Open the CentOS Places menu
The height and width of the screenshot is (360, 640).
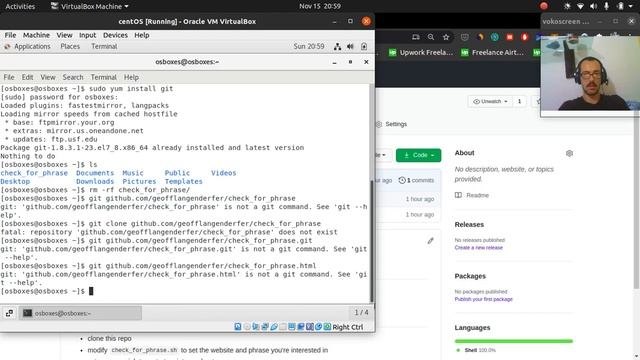(x=70, y=47)
